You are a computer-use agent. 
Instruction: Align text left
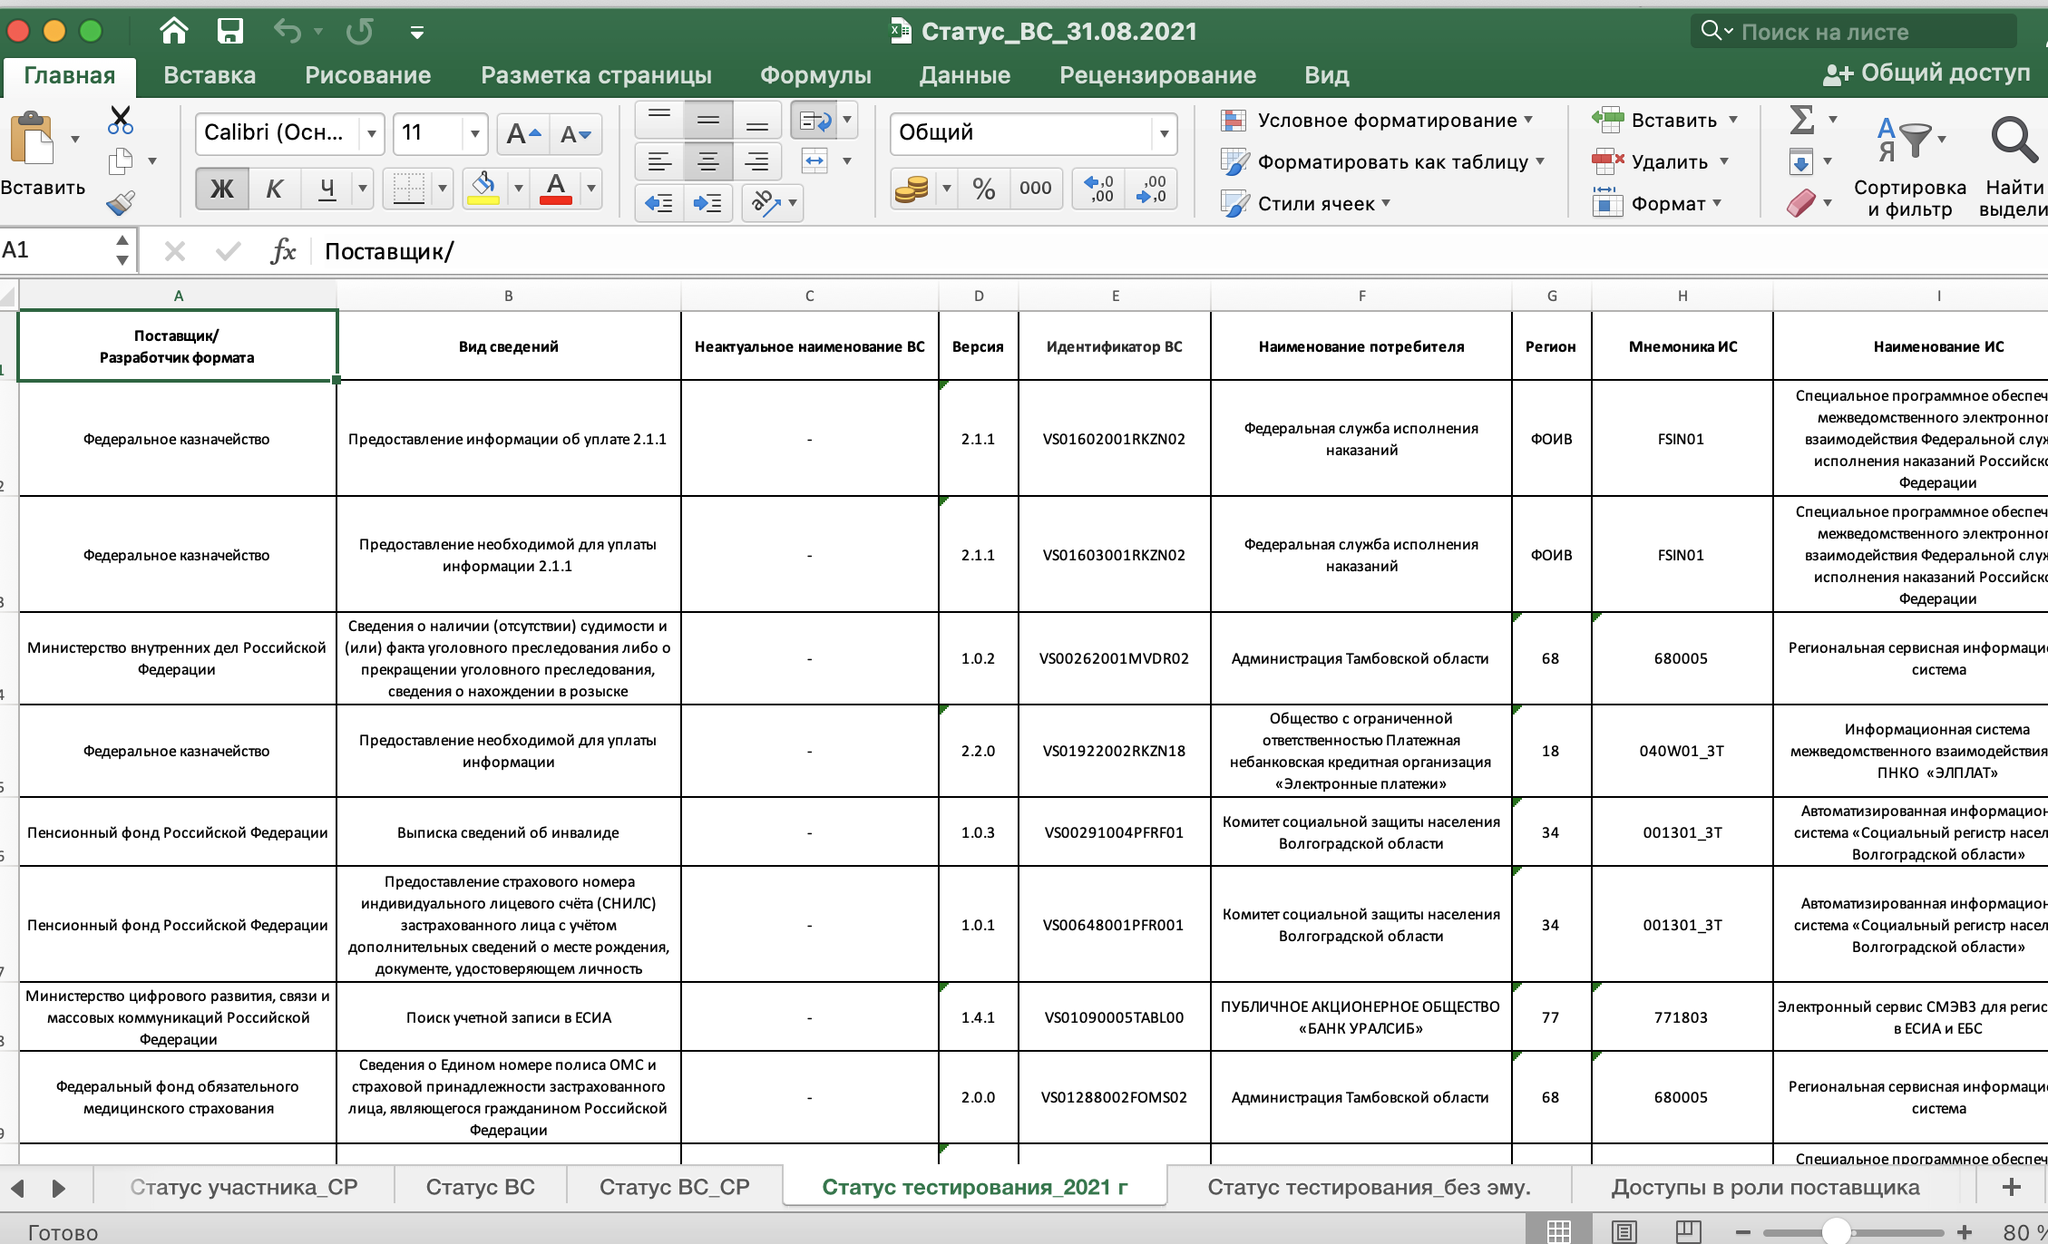659,161
